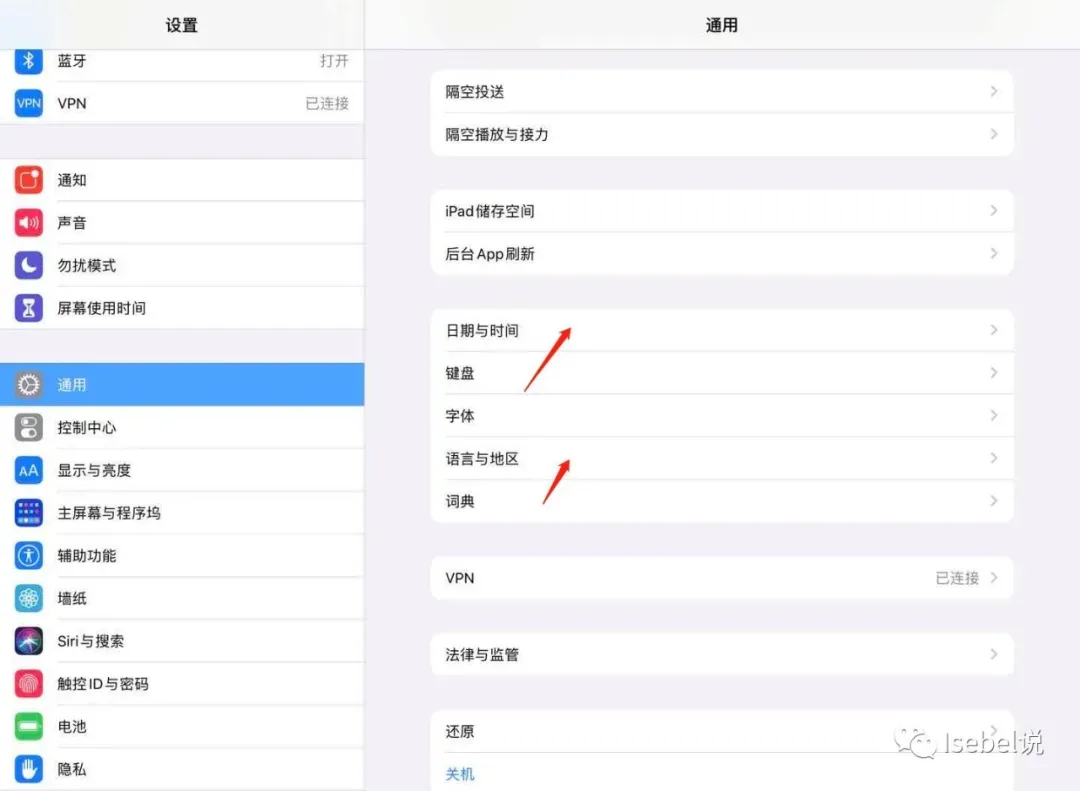Expand the Keyboard (键盘) row chevron

(x=993, y=373)
